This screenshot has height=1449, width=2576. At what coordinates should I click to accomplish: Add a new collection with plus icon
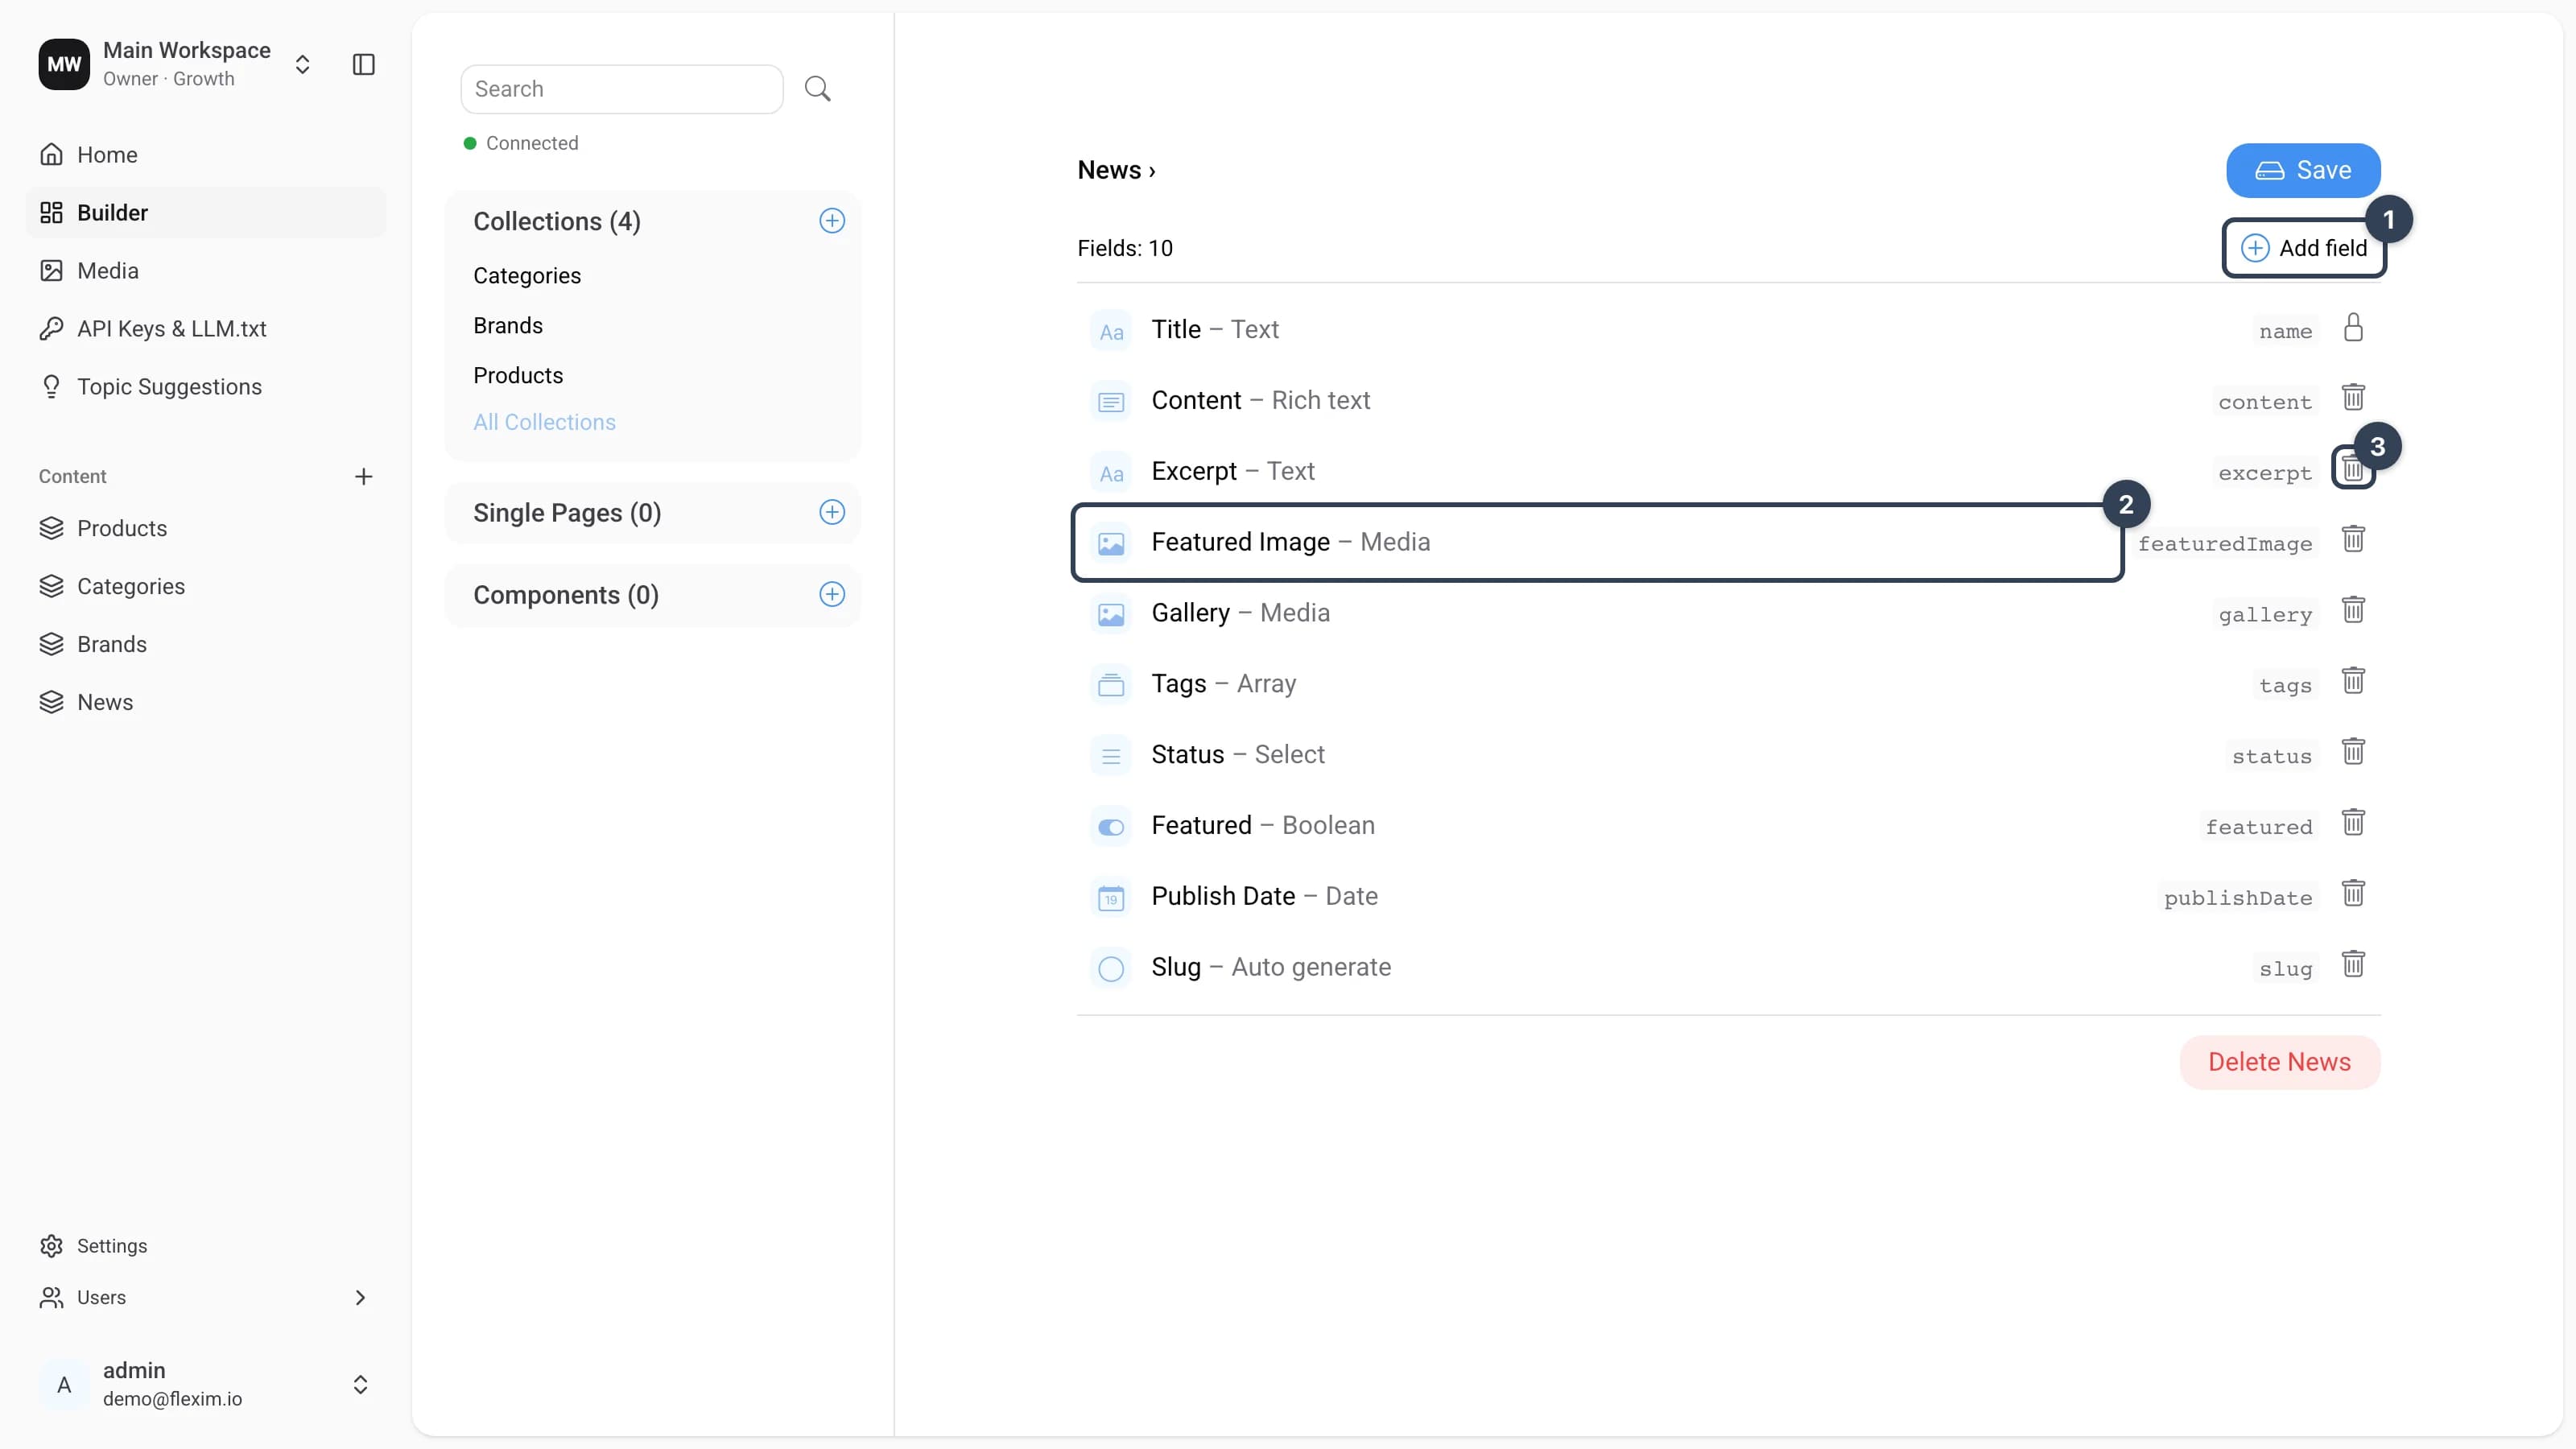832,221
